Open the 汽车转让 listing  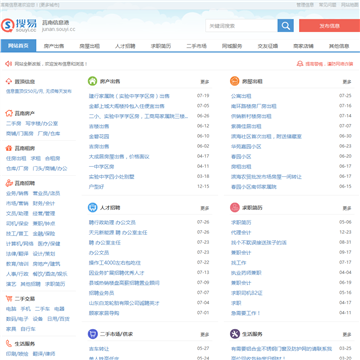[99, 349]
